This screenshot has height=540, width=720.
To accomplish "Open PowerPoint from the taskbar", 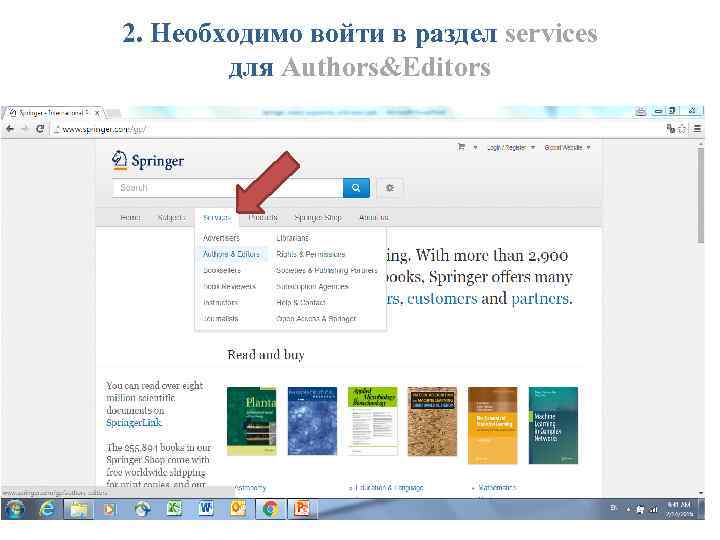I will click(x=302, y=508).
